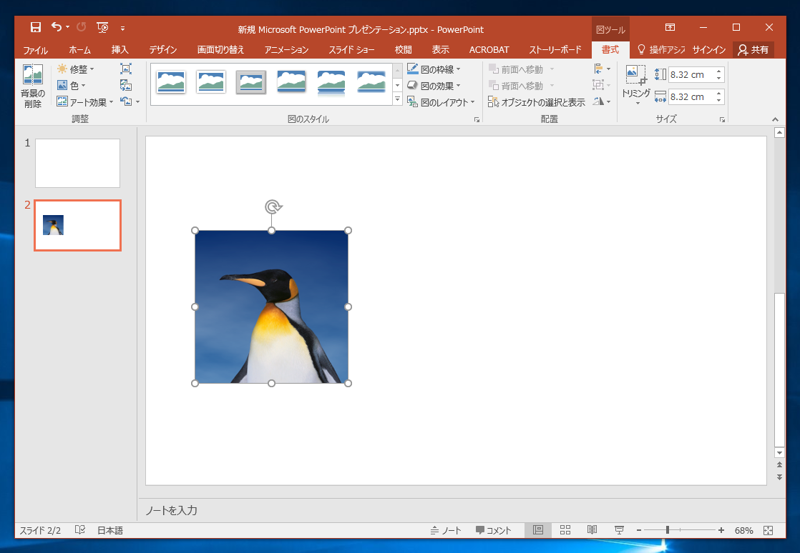Viewport: 800px width, 553px height.
Task: Open the 図の枠線 (Picture Border) dropdown
Action: (434, 69)
